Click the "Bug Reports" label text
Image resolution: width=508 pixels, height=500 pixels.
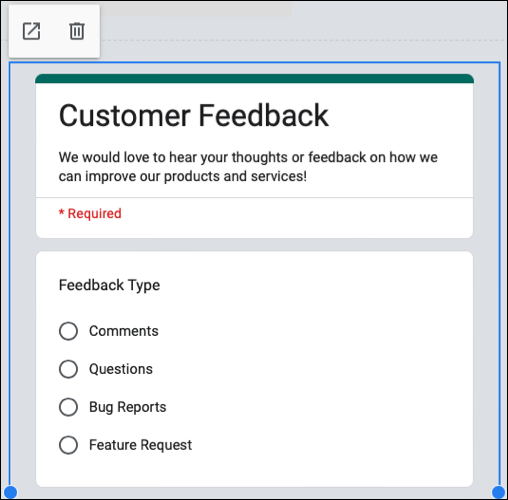tap(128, 407)
